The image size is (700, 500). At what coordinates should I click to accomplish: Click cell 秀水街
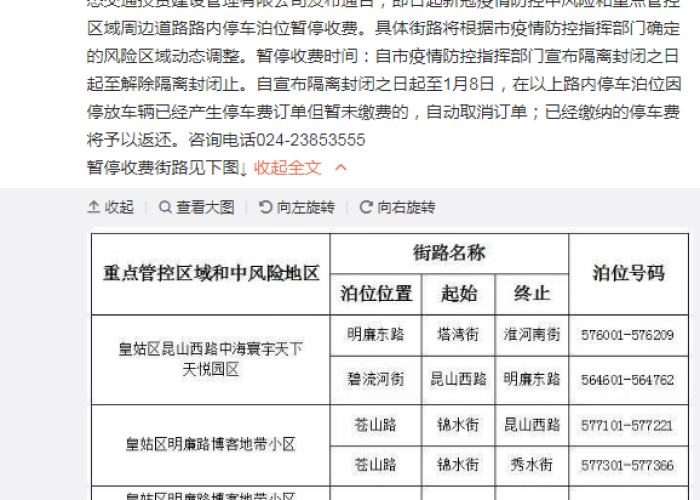point(532,465)
